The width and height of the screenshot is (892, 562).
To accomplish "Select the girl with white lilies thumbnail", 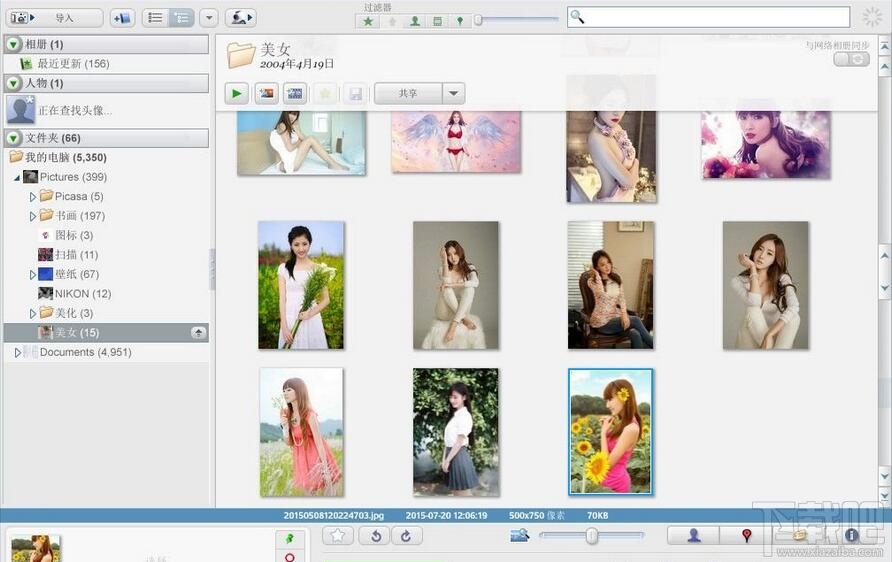I will 301,285.
